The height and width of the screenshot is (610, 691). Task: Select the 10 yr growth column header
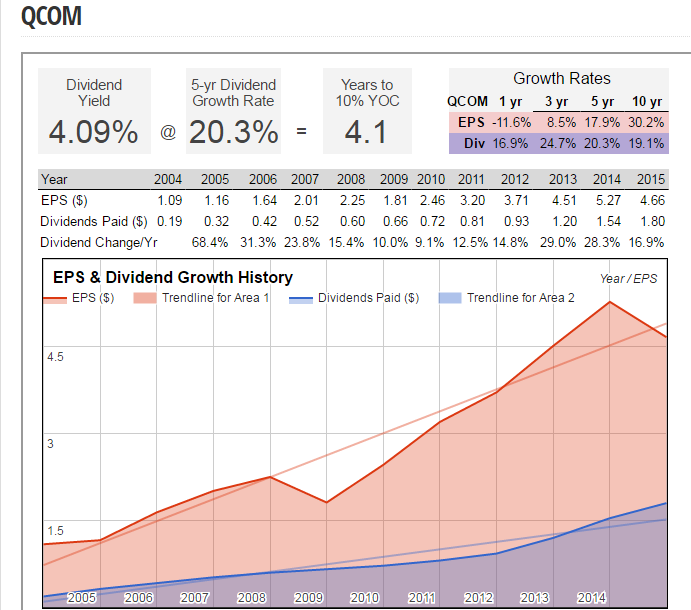coord(647,101)
